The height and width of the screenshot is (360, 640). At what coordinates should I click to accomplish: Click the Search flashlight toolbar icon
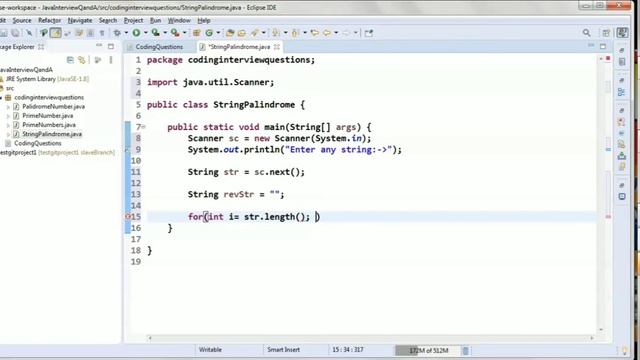255,33
